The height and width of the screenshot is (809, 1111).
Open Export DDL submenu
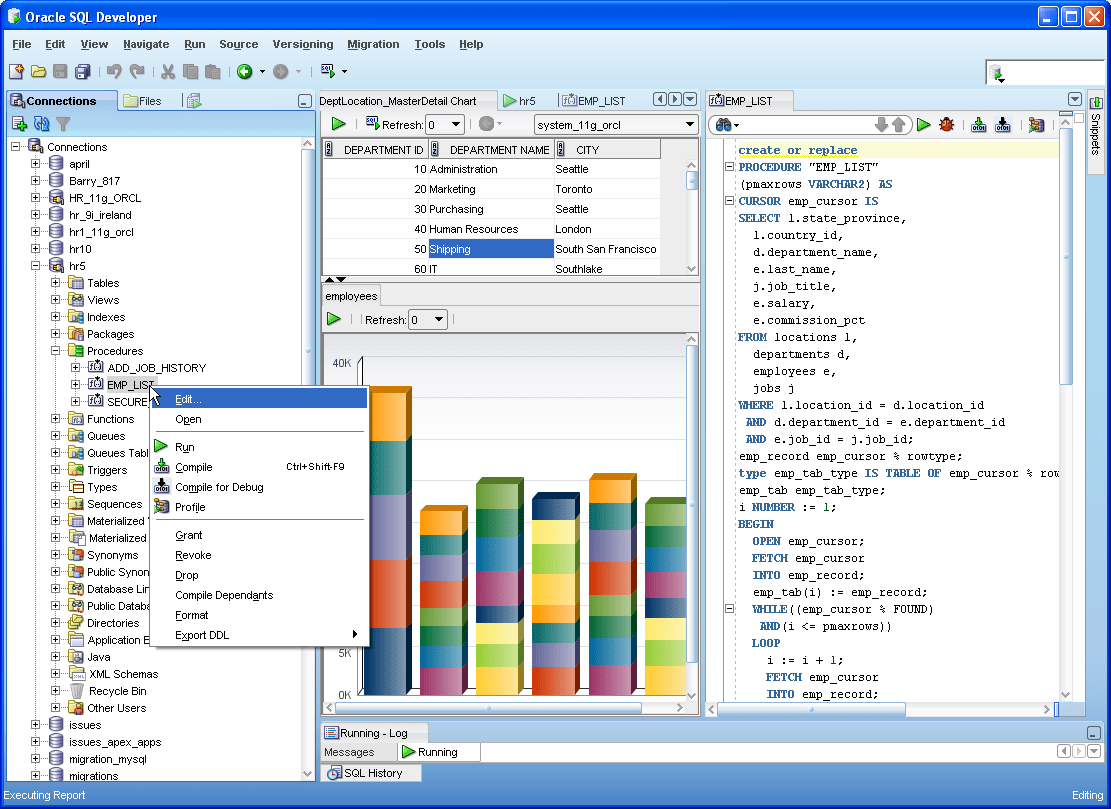click(261, 635)
